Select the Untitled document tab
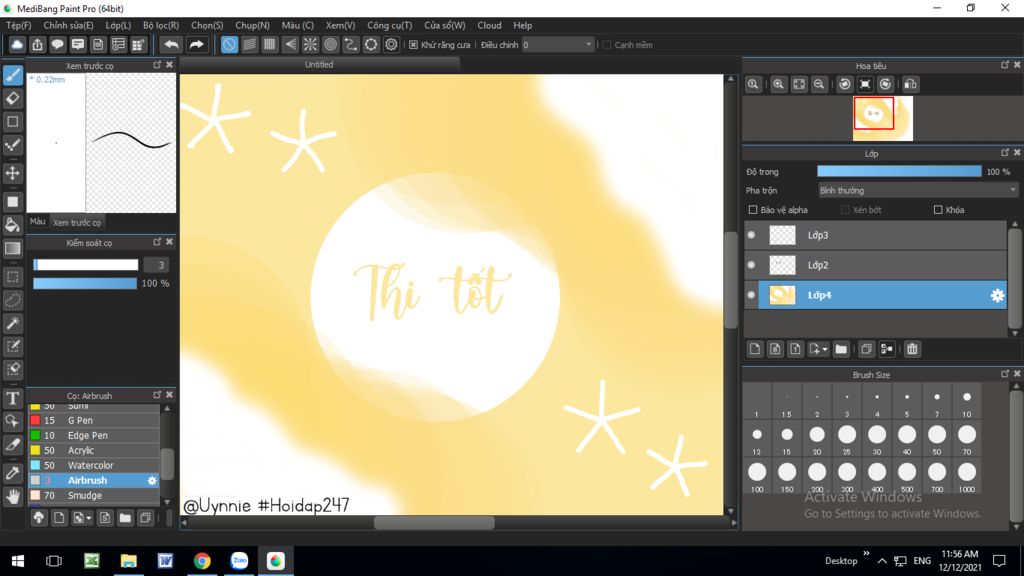 pos(319,65)
